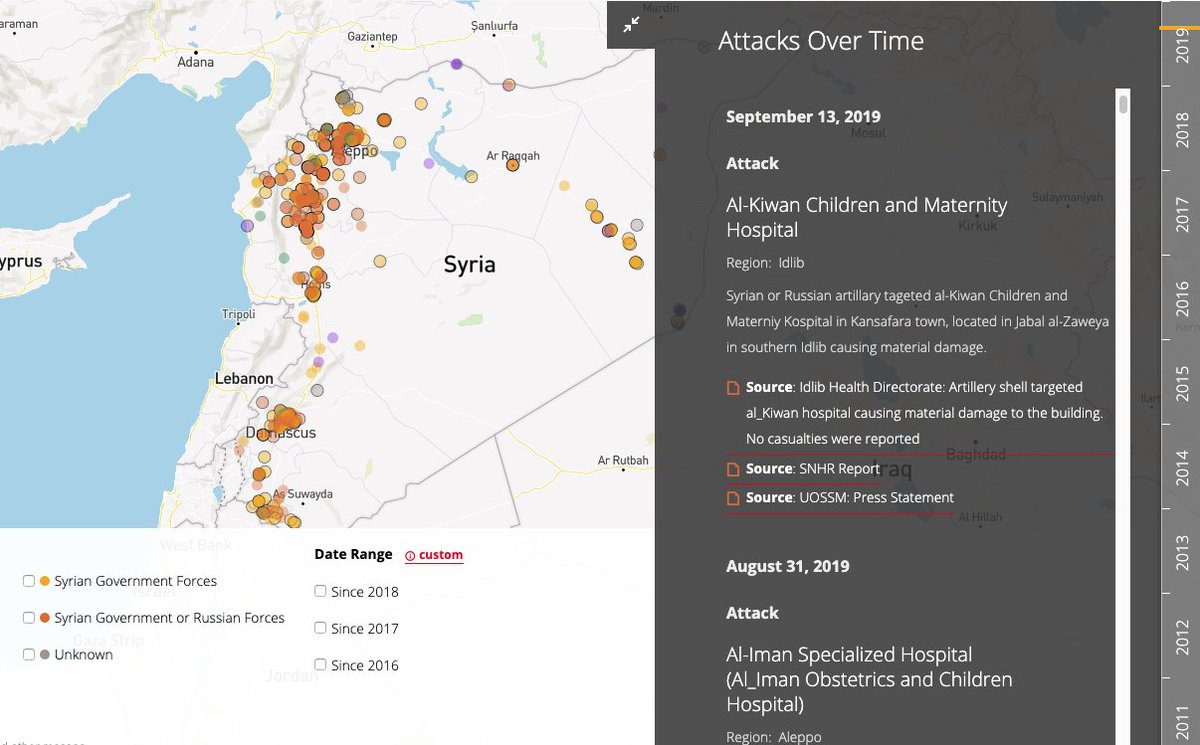Viewport: 1200px width, 745px height.
Task: Toggle Syrian Government or Russian Forces checkbox
Action: point(29,618)
